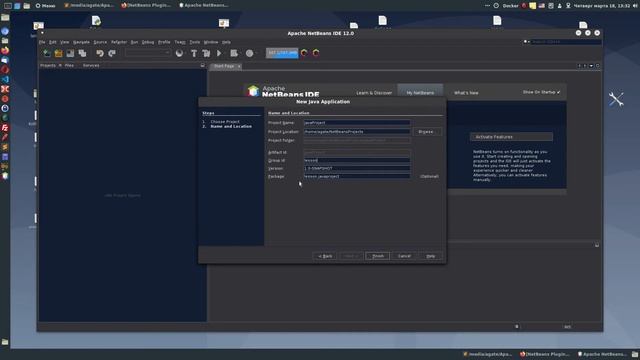The width and height of the screenshot is (640, 360).
Task: Open the View menu
Action: click(x=64, y=42)
